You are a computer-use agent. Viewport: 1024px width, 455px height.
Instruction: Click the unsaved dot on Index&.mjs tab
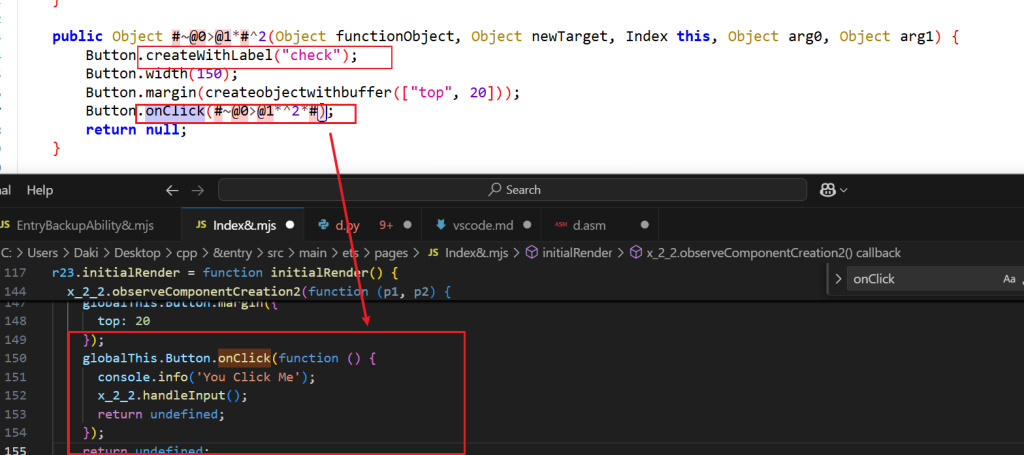pyautogui.click(x=291, y=225)
